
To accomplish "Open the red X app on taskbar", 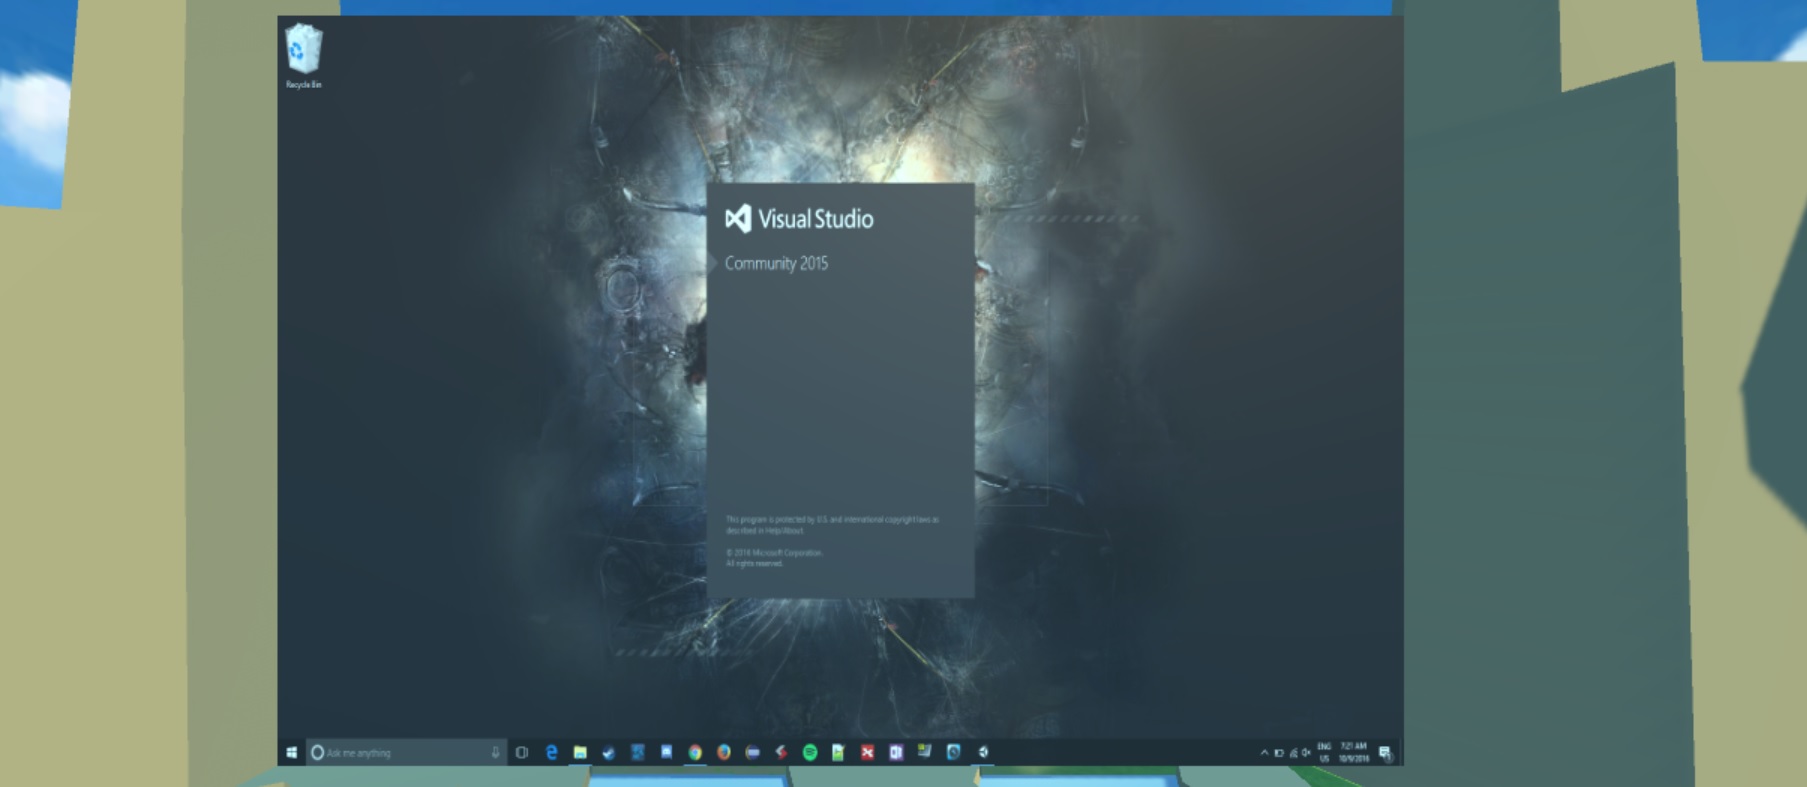I will coord(867,752).
